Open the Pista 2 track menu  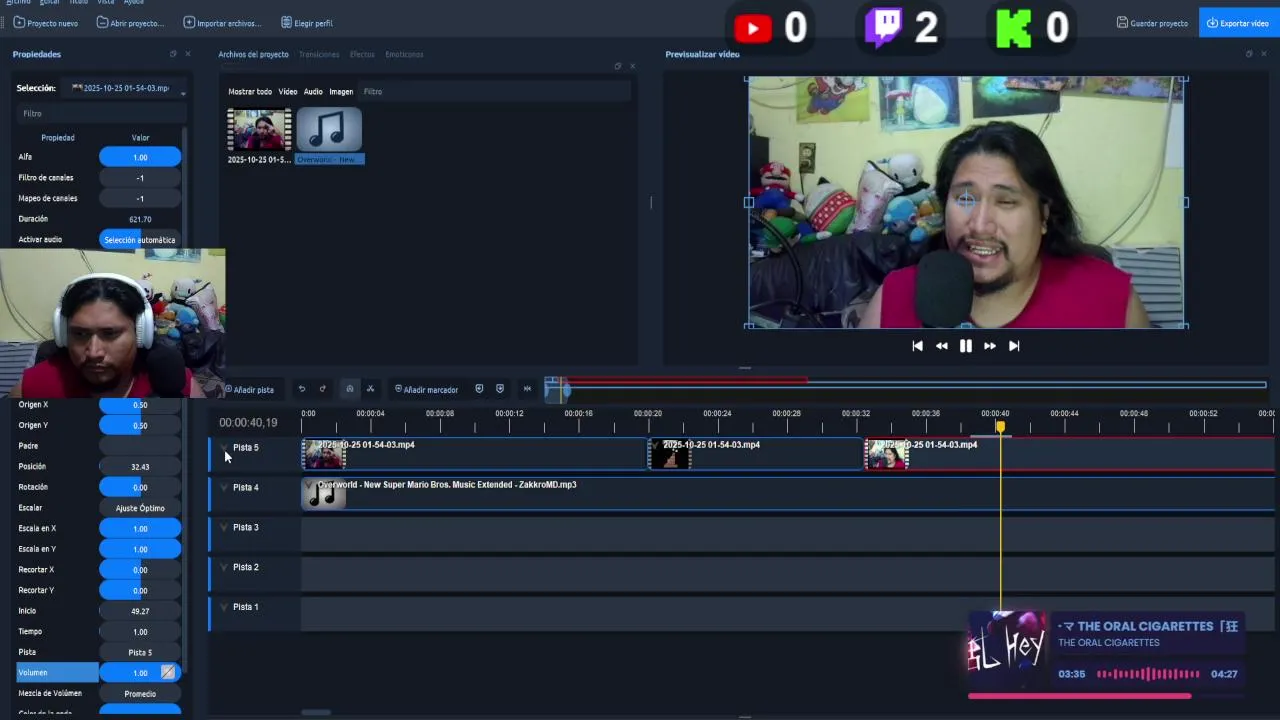click(224, 568)
